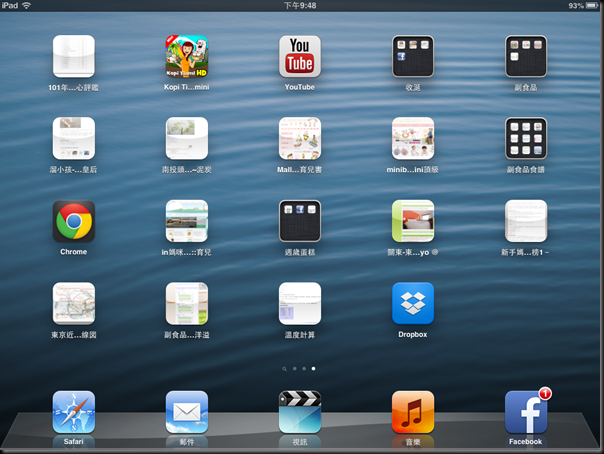This screenshot has height=454, width=604.
Task: Tap the second home screen page dot
Action: pyautogui.click(x=304, y=369)
